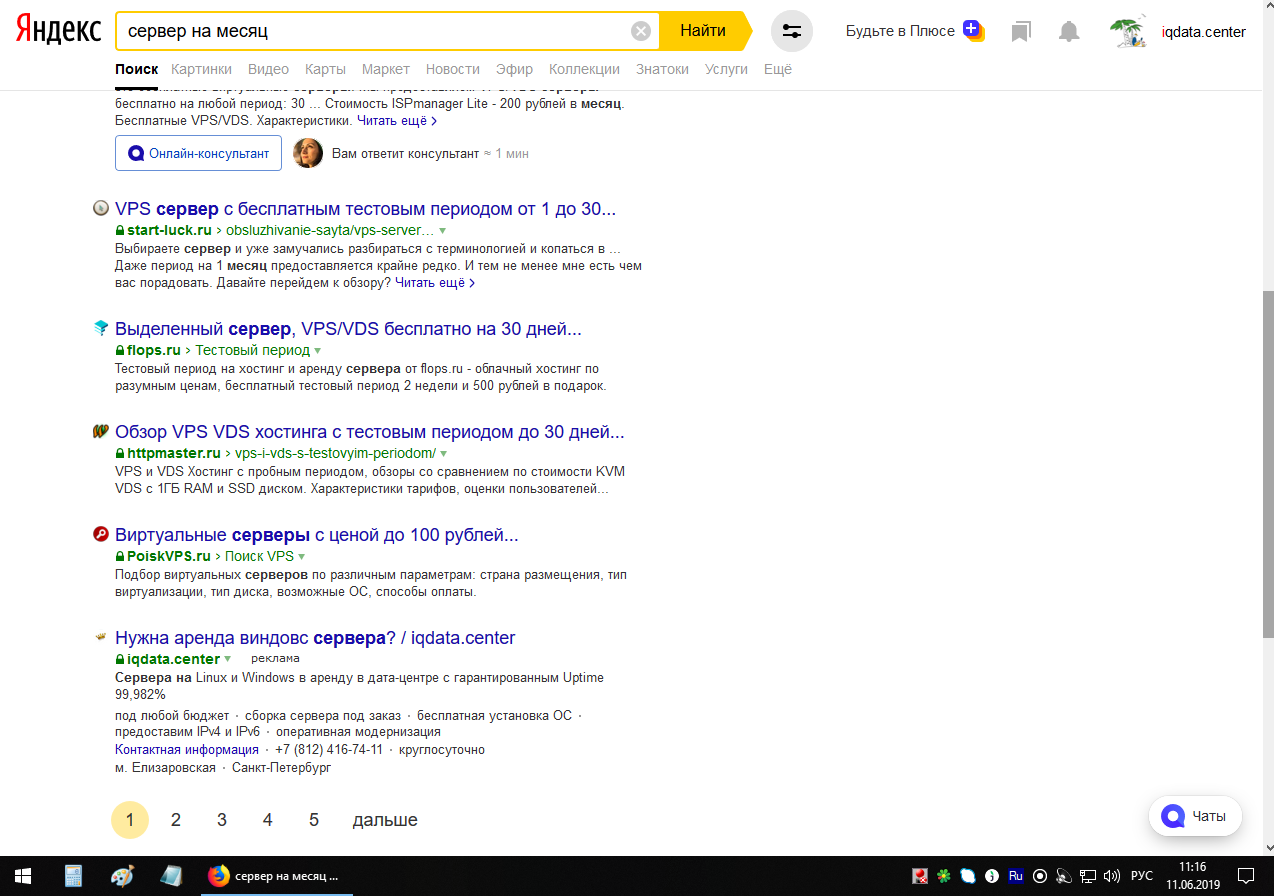Screen dimensions: 1274x896
Task: Switch to the Новости tab
Action: pyautogui.click(x=453, y=69)
